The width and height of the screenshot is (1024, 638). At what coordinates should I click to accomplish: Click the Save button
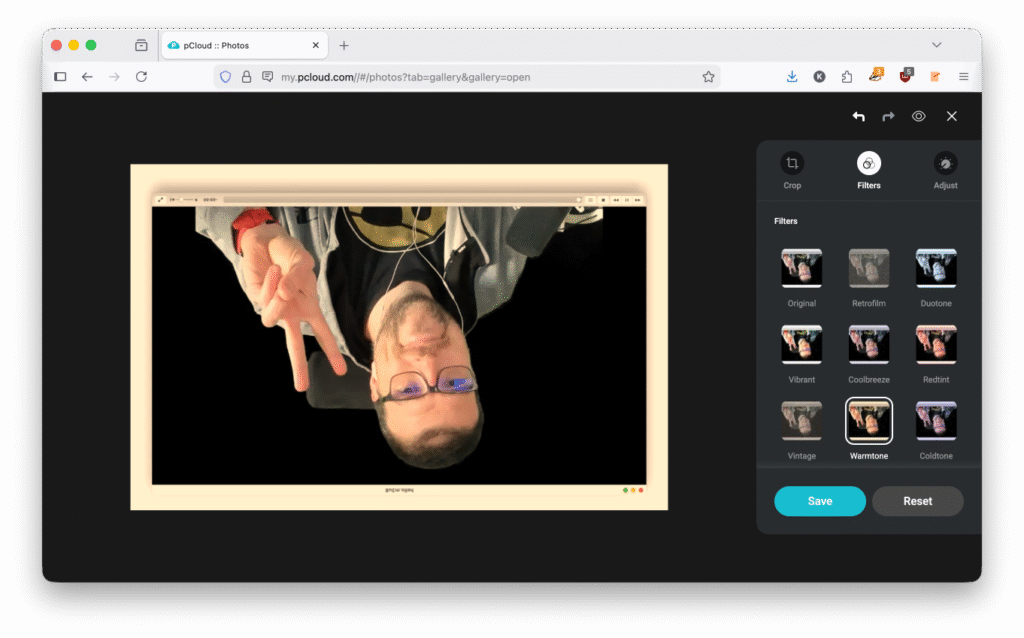(x=819, y=501)
